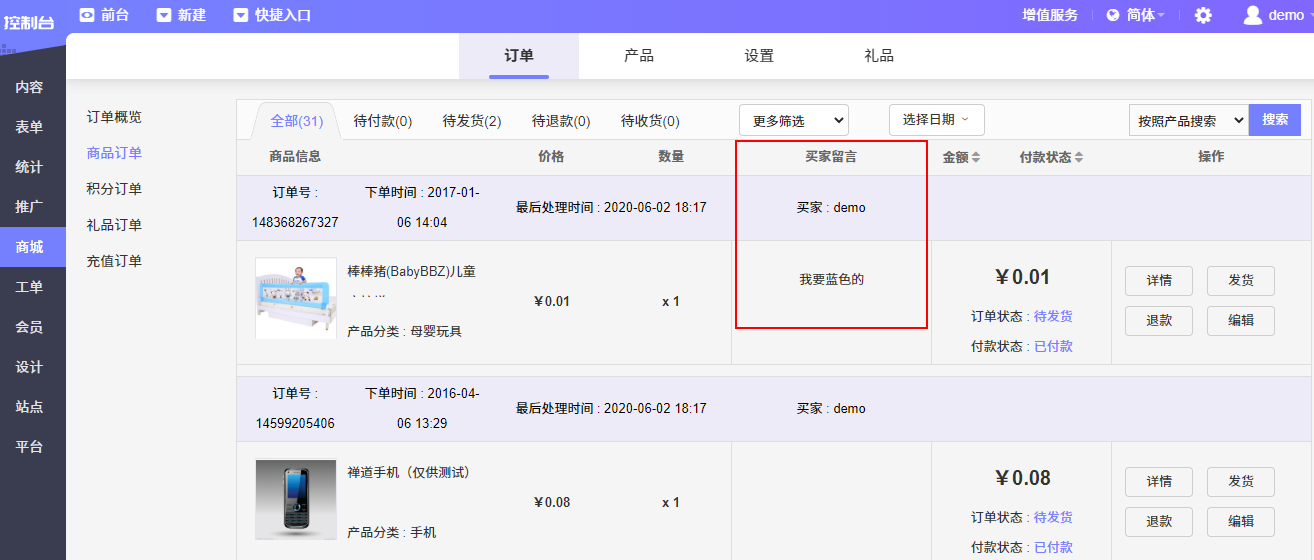The width and height of the screenshot is (1314, 560).
Task: Open 订单概览 submenu item
Action: 114,117
